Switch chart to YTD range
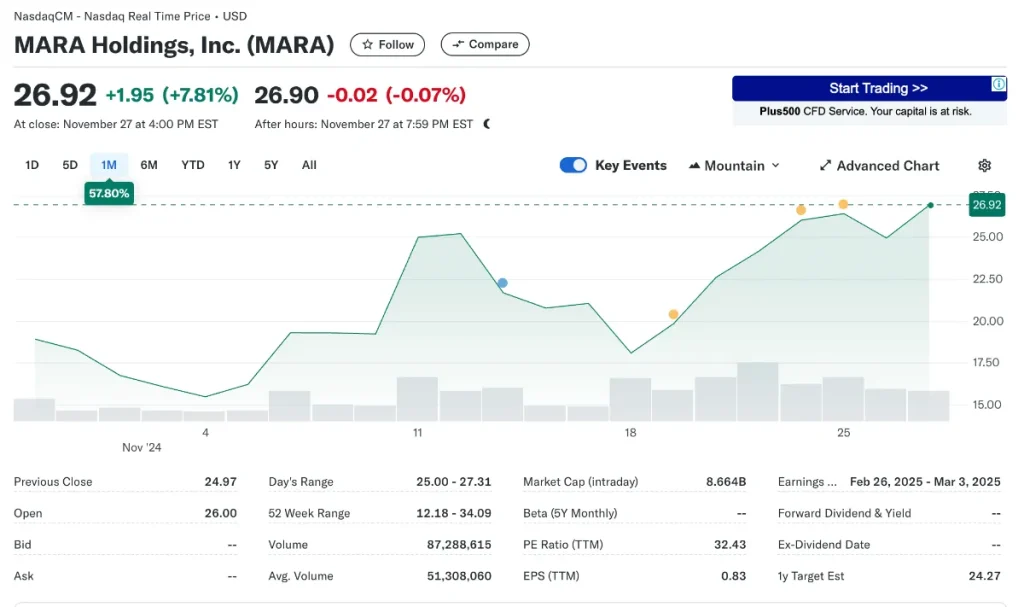Image resolution: width=1024 pixels, height=607 pixels. (193, 165)
